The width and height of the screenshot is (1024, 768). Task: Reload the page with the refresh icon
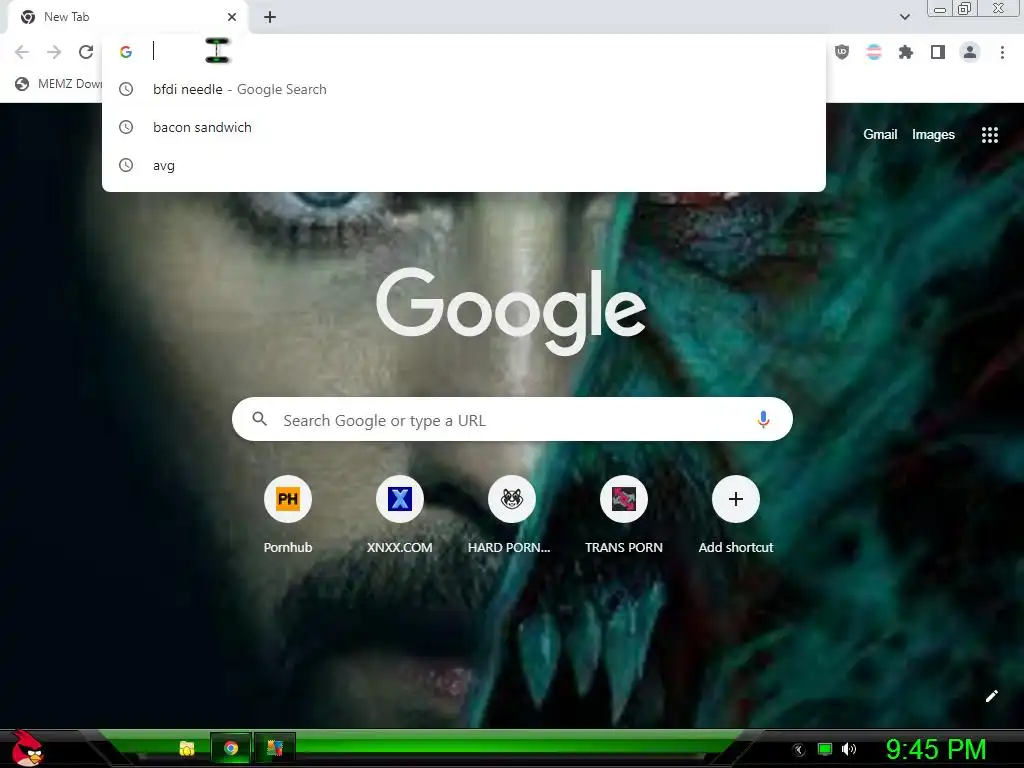coord(86,52)
